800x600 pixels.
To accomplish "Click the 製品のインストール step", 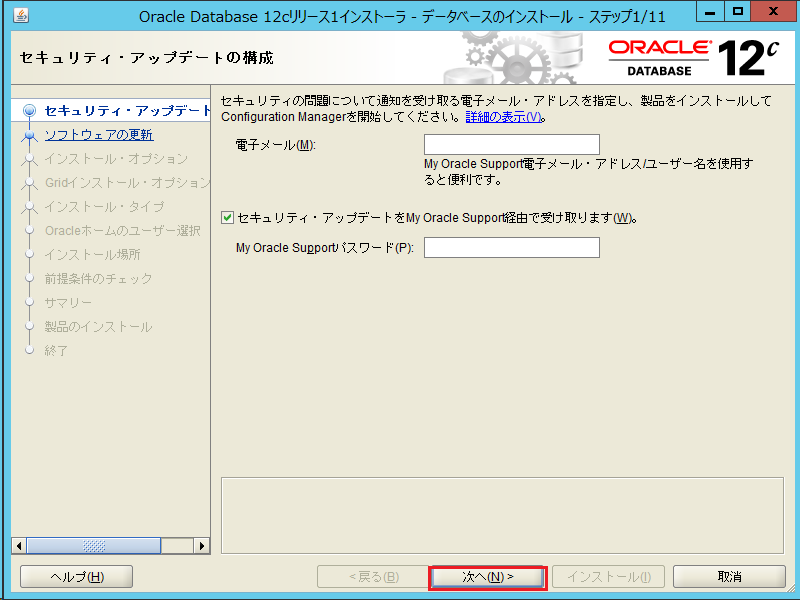I will [98, 327].
